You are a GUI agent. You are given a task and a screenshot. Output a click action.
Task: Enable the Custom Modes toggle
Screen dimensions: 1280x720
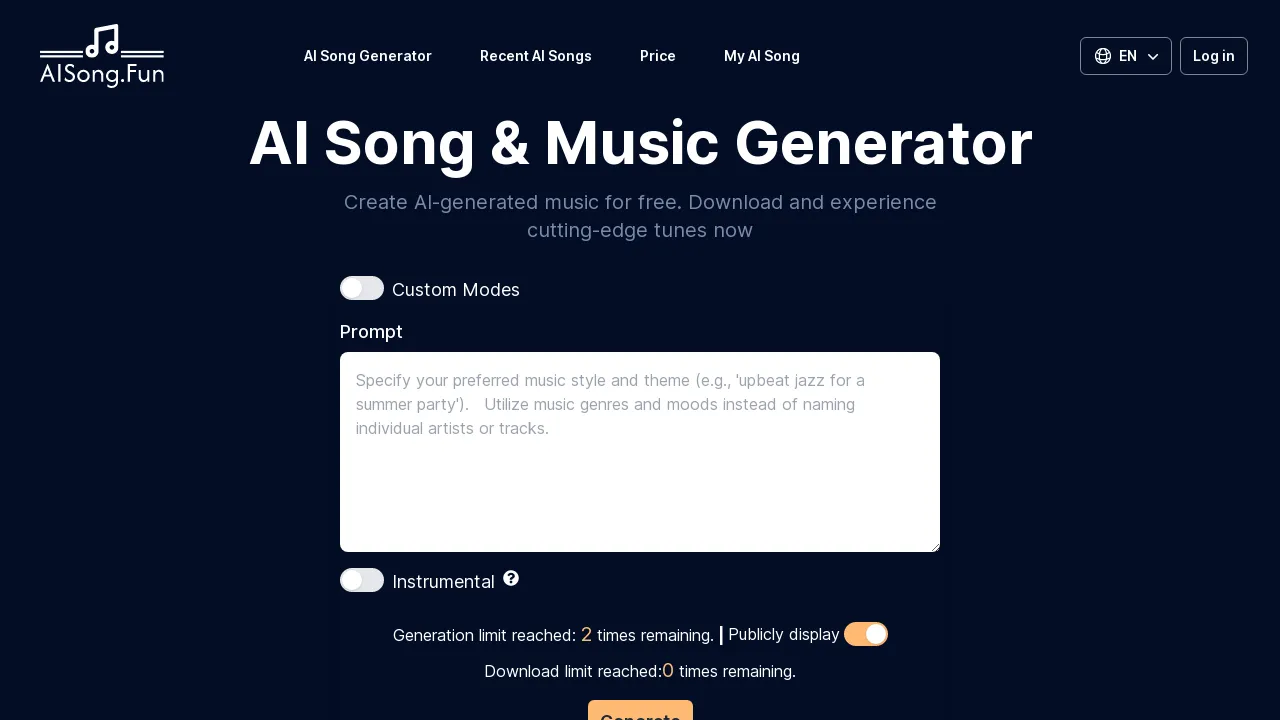coord(362,288)
